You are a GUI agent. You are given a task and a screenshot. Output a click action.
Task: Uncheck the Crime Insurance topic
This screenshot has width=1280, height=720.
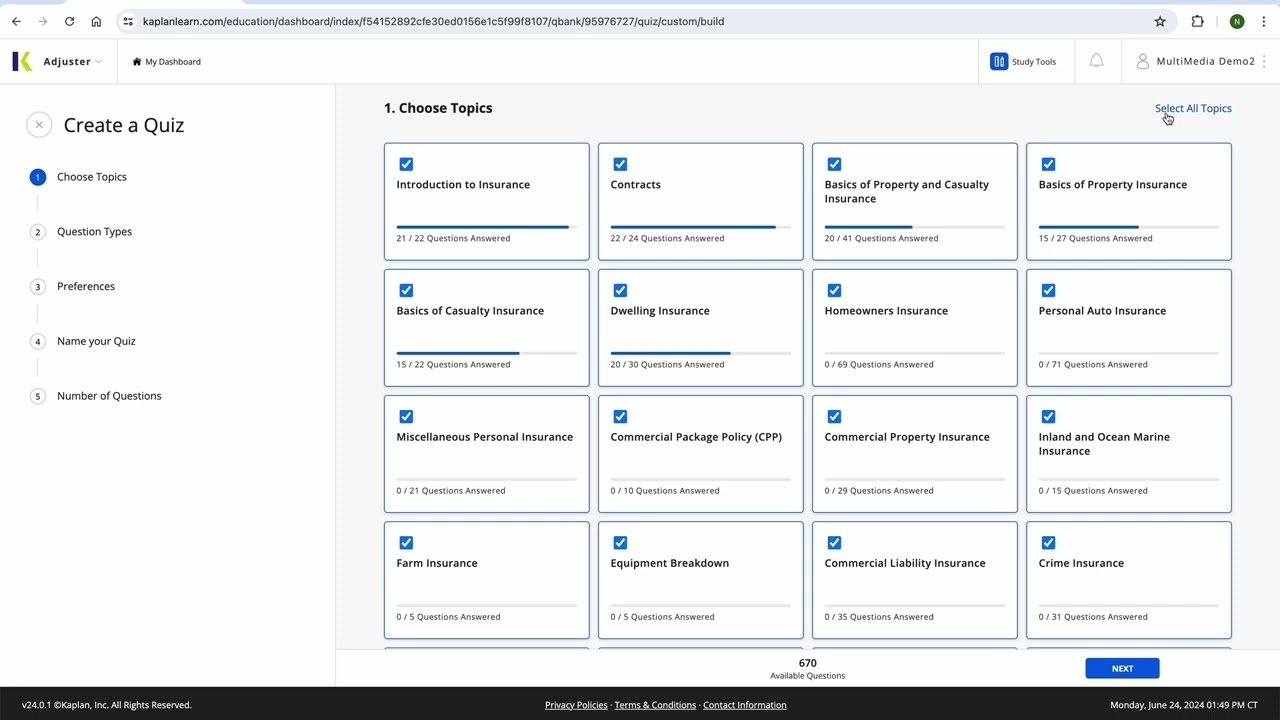(1048, 542)
